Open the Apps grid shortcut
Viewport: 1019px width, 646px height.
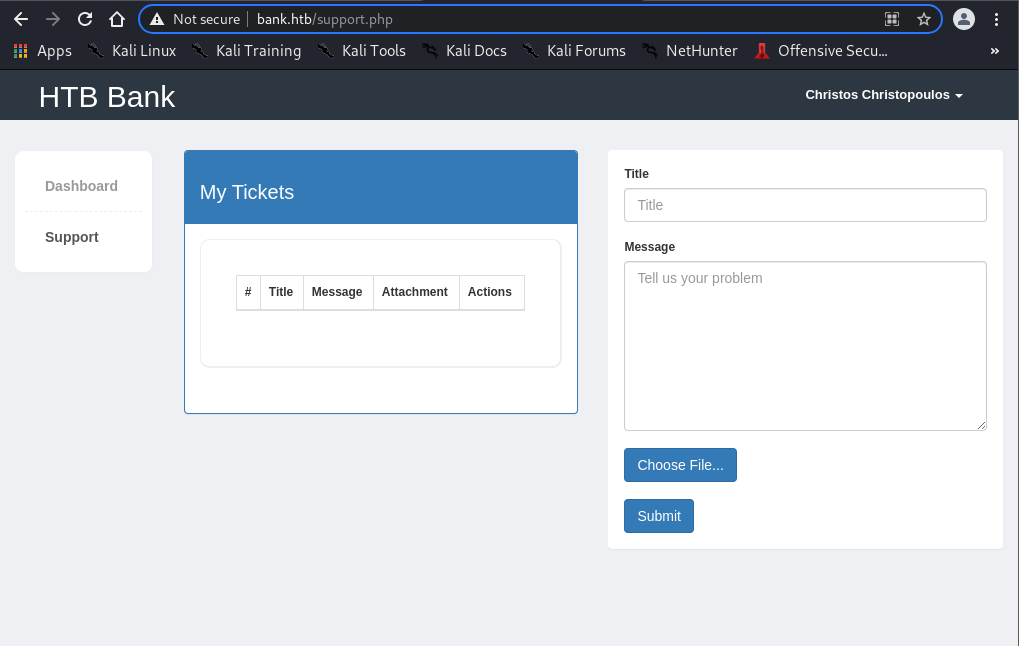[42, 50]
